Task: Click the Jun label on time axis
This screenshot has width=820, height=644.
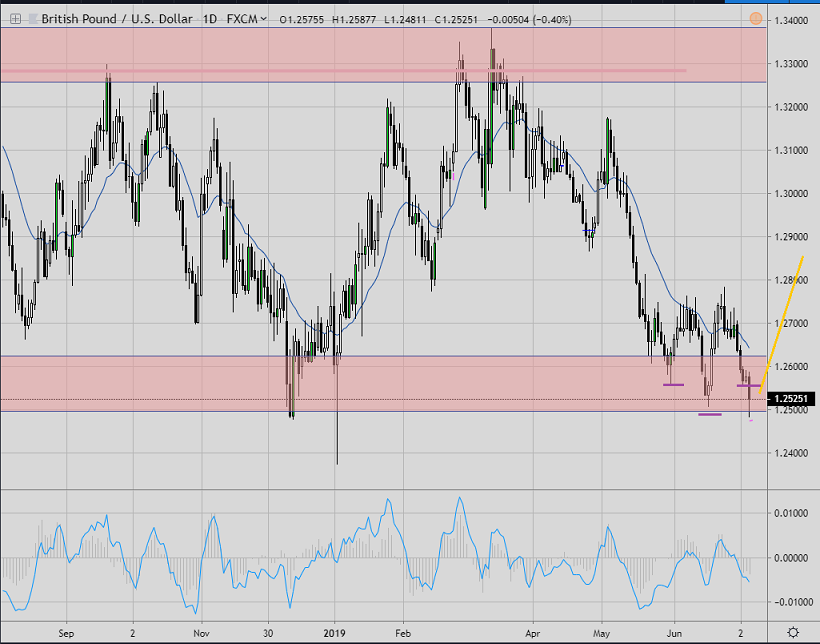Action: click(674, 634)
